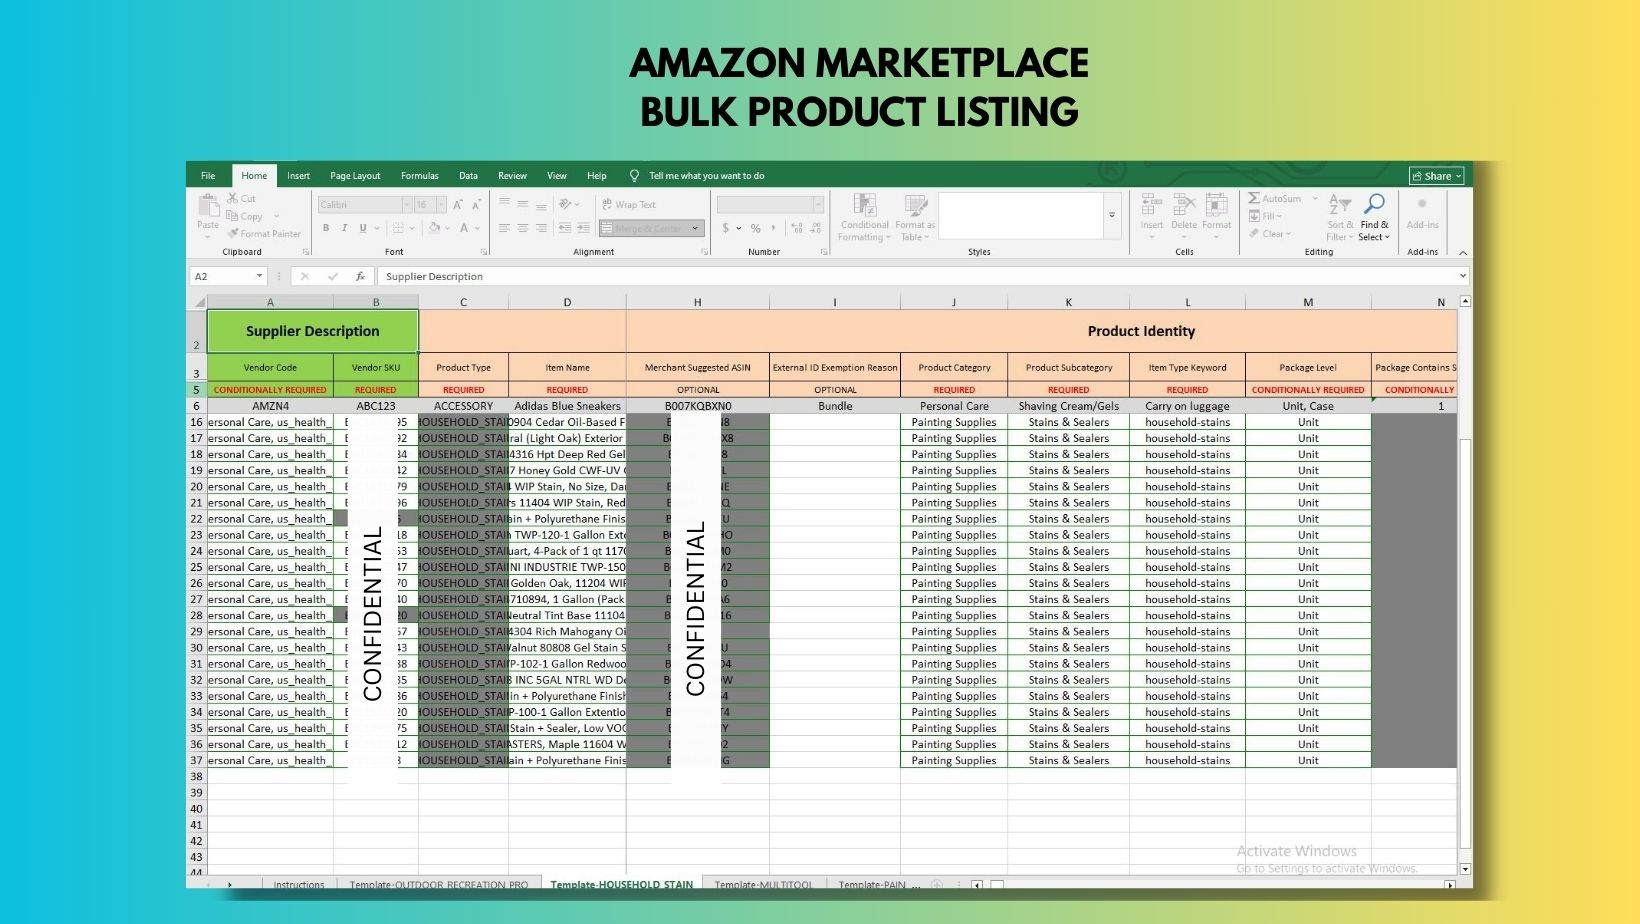This screenshot has height=924, width=1640.
Task: Collapse the ribbon with the caret
Action: (1463, 252)
